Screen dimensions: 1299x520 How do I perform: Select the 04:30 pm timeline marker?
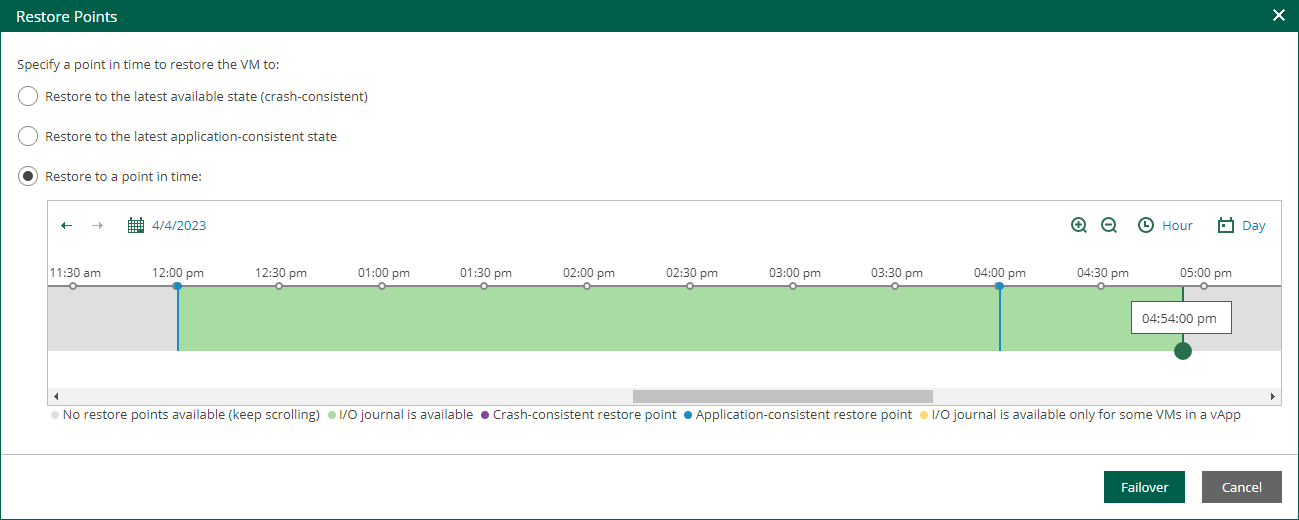point(1101,286)
